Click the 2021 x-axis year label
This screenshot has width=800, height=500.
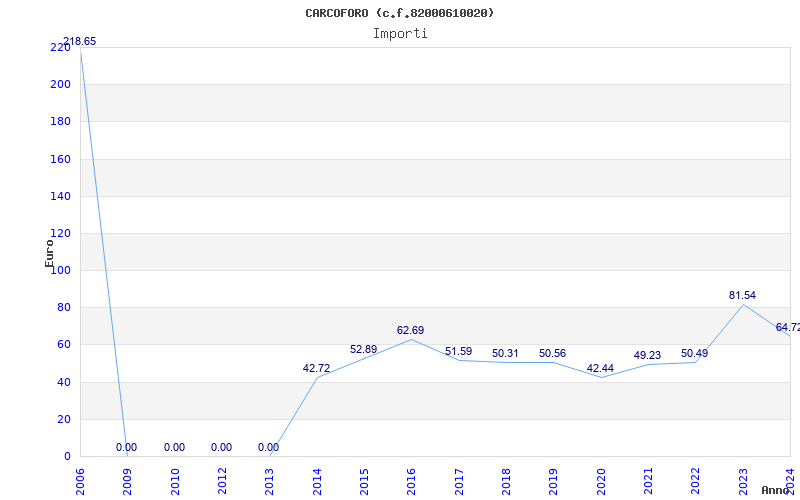pos(648,482)
